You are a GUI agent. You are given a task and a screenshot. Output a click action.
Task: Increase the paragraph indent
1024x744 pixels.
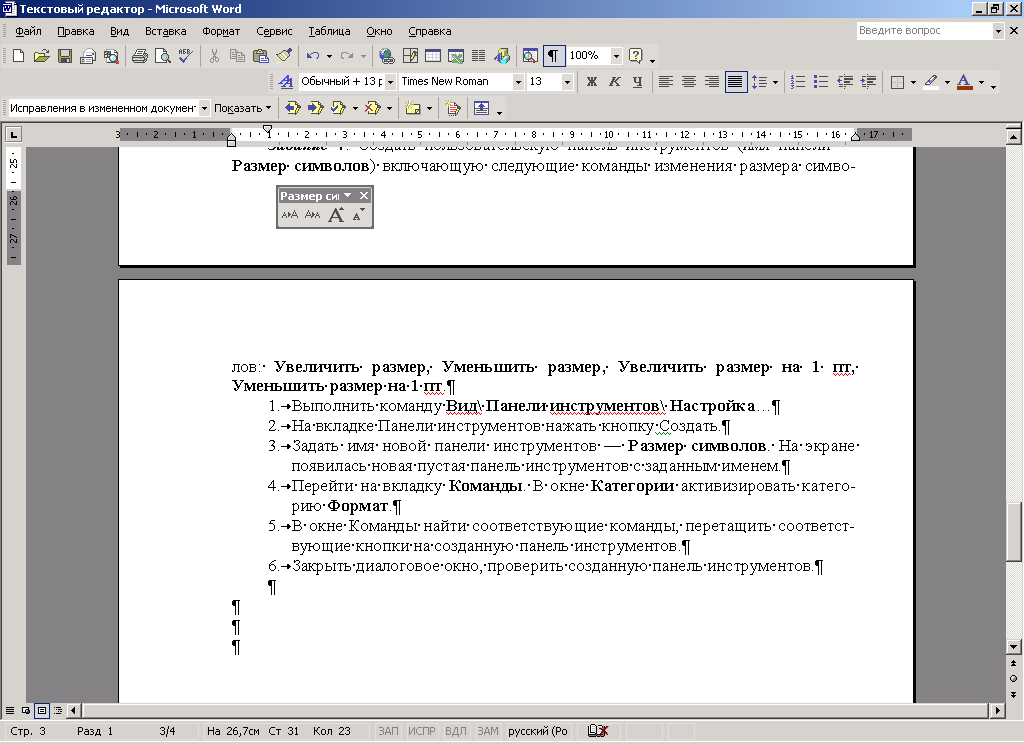click(869, 82)
